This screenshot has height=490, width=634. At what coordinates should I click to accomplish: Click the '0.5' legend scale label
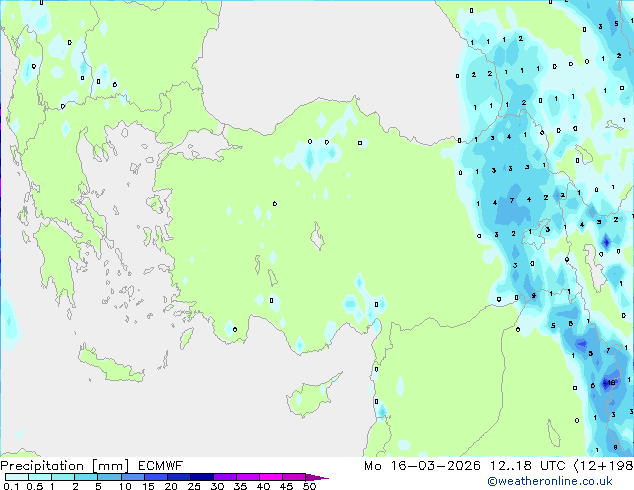[x=34, y=486]
